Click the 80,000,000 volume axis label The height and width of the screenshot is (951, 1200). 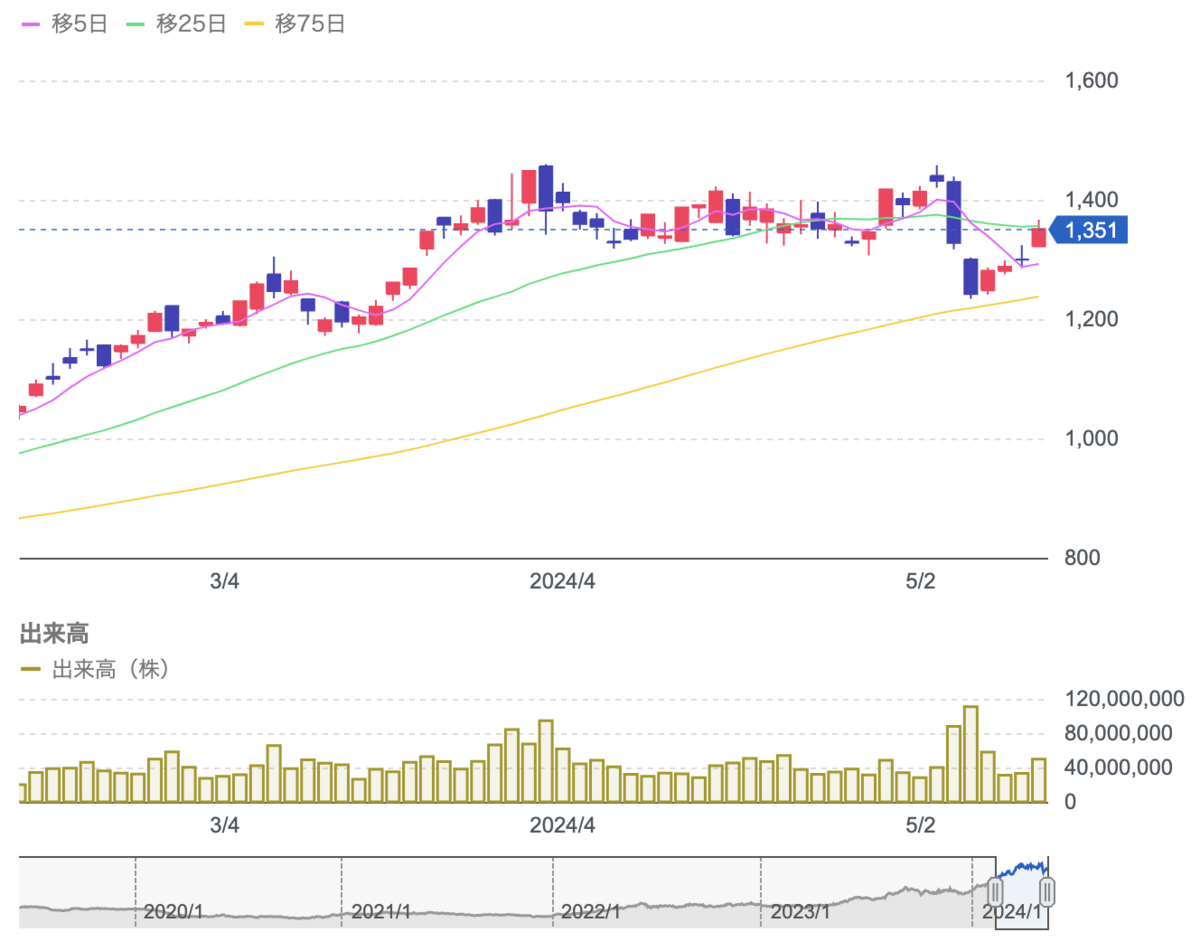tap(1119, 733)
